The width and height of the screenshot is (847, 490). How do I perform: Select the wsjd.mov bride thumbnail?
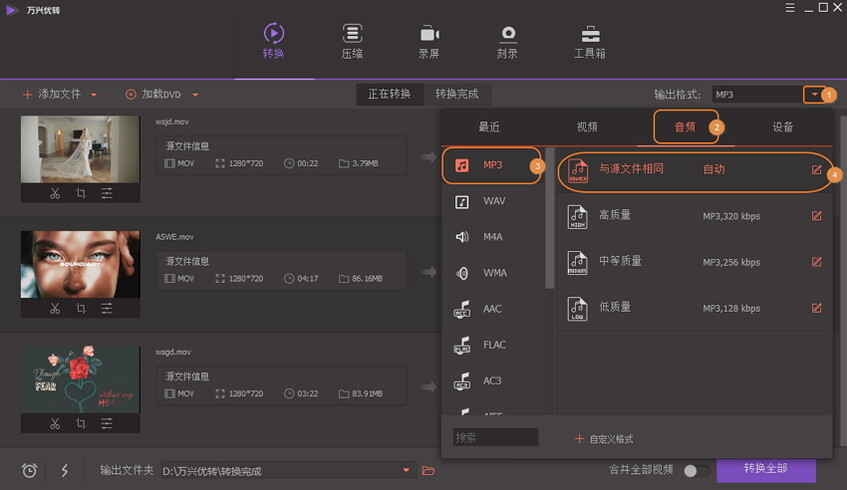point(80,149)
